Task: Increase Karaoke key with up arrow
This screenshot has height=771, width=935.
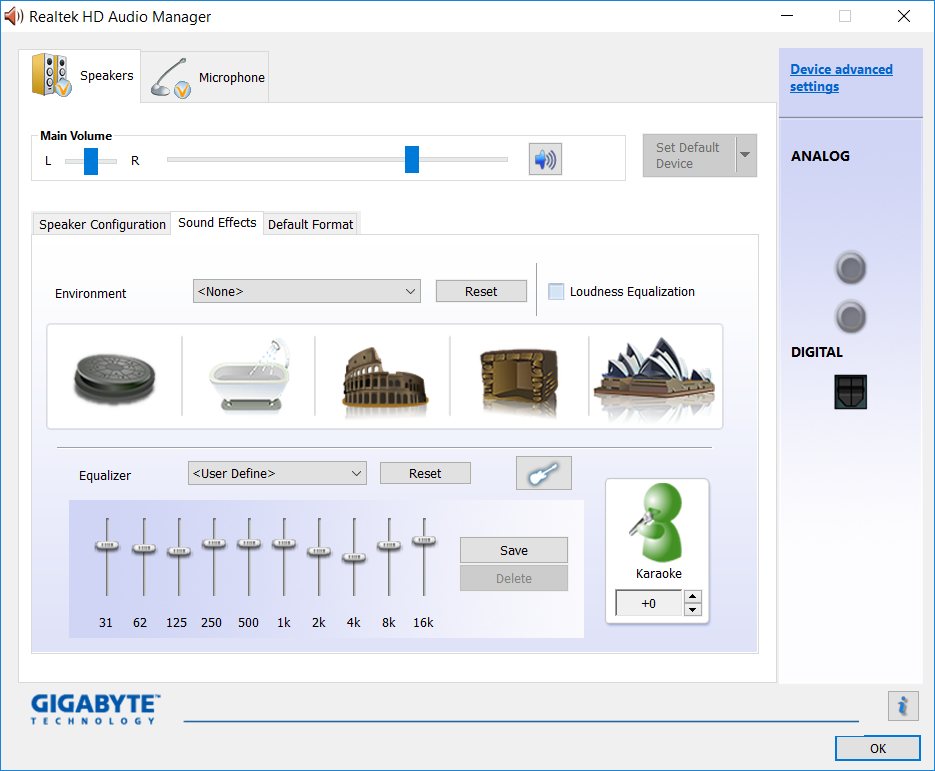Action: [692, 596]
